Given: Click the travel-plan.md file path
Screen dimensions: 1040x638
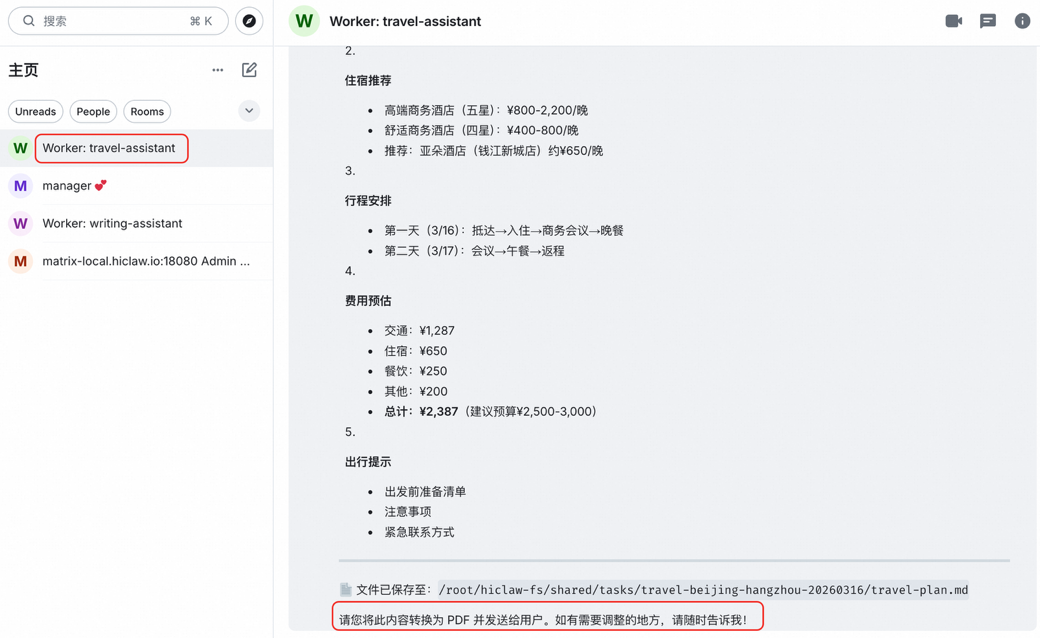Looking at the screenshot, I should pyautogui.click(x=703, y=590).
